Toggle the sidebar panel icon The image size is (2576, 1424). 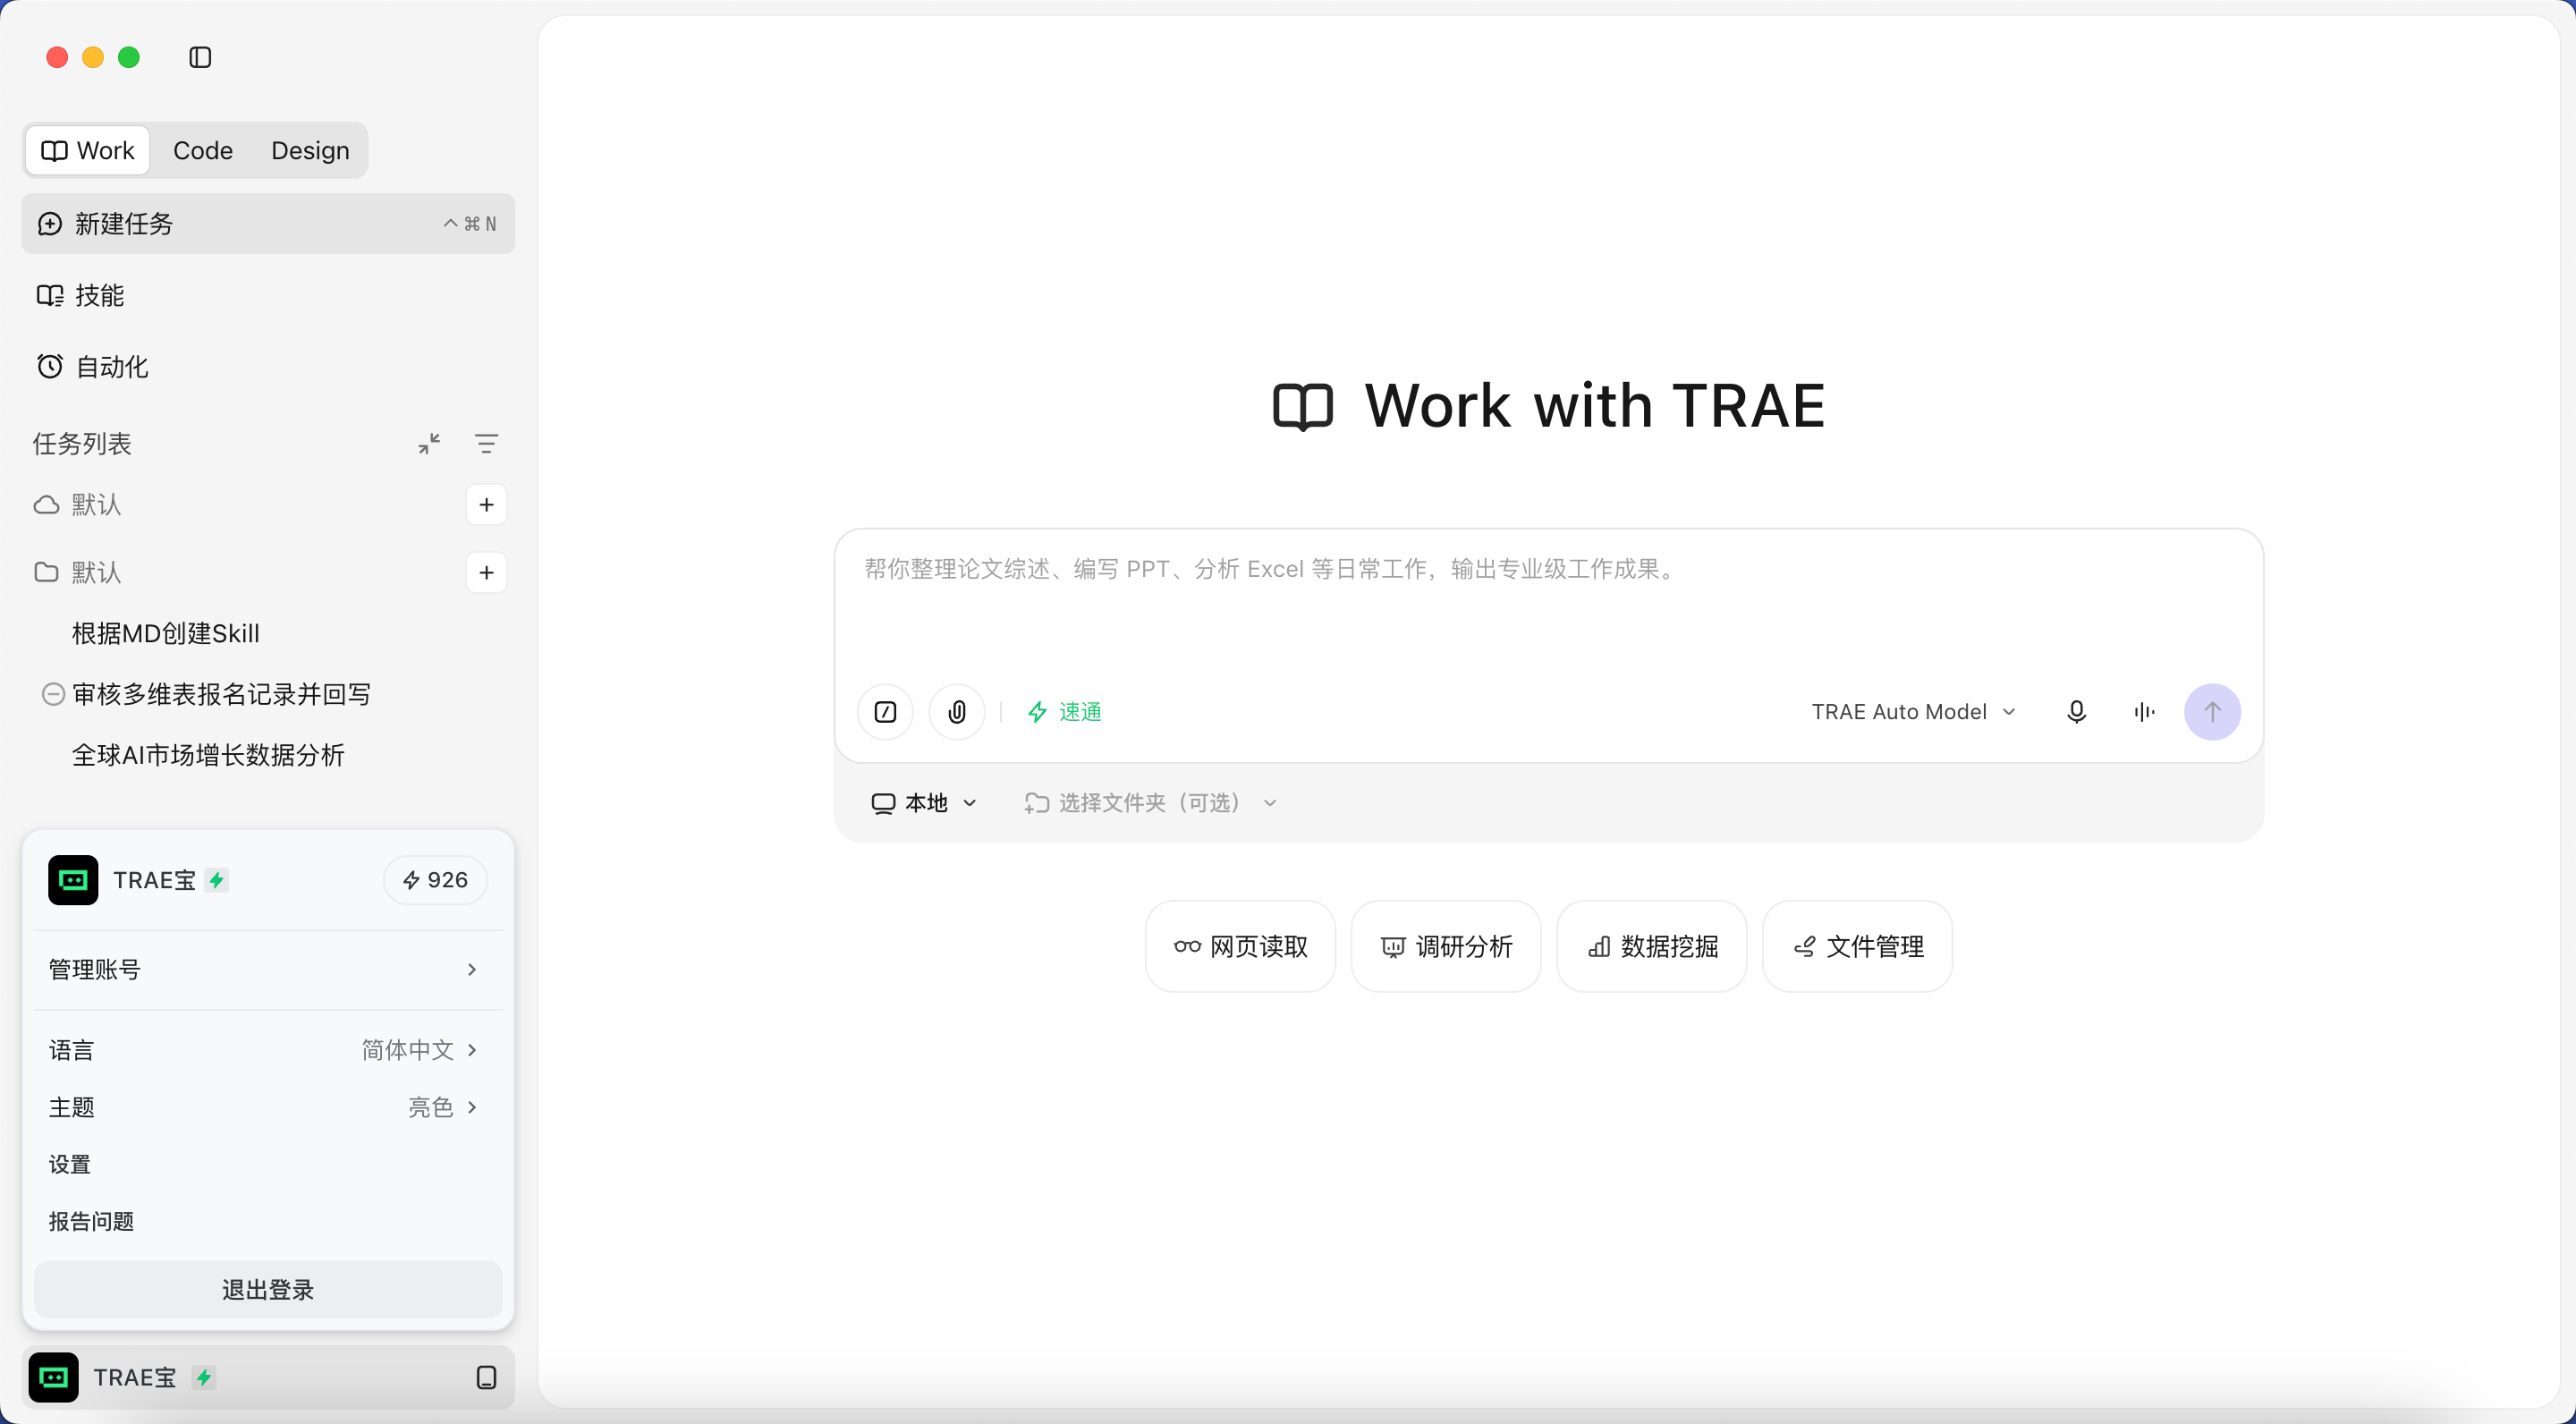[x=200, y=57]
